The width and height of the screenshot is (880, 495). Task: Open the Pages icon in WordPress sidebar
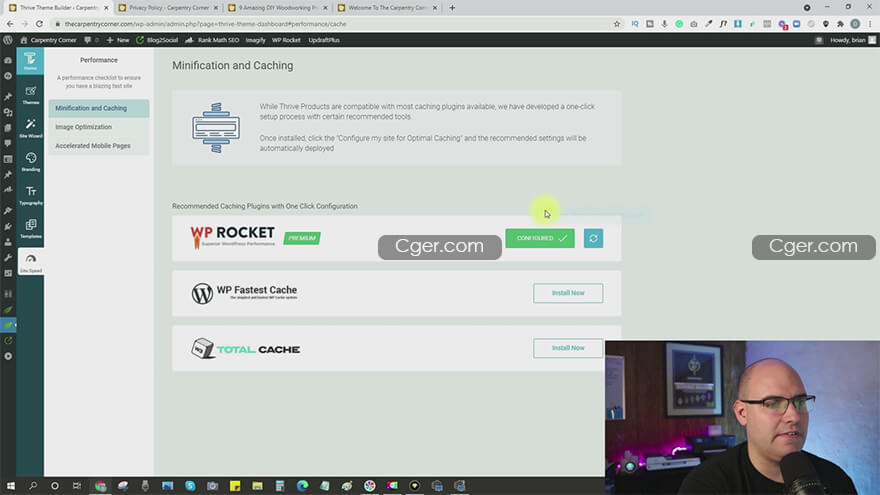pyautogui.click(x=8, y=128)
